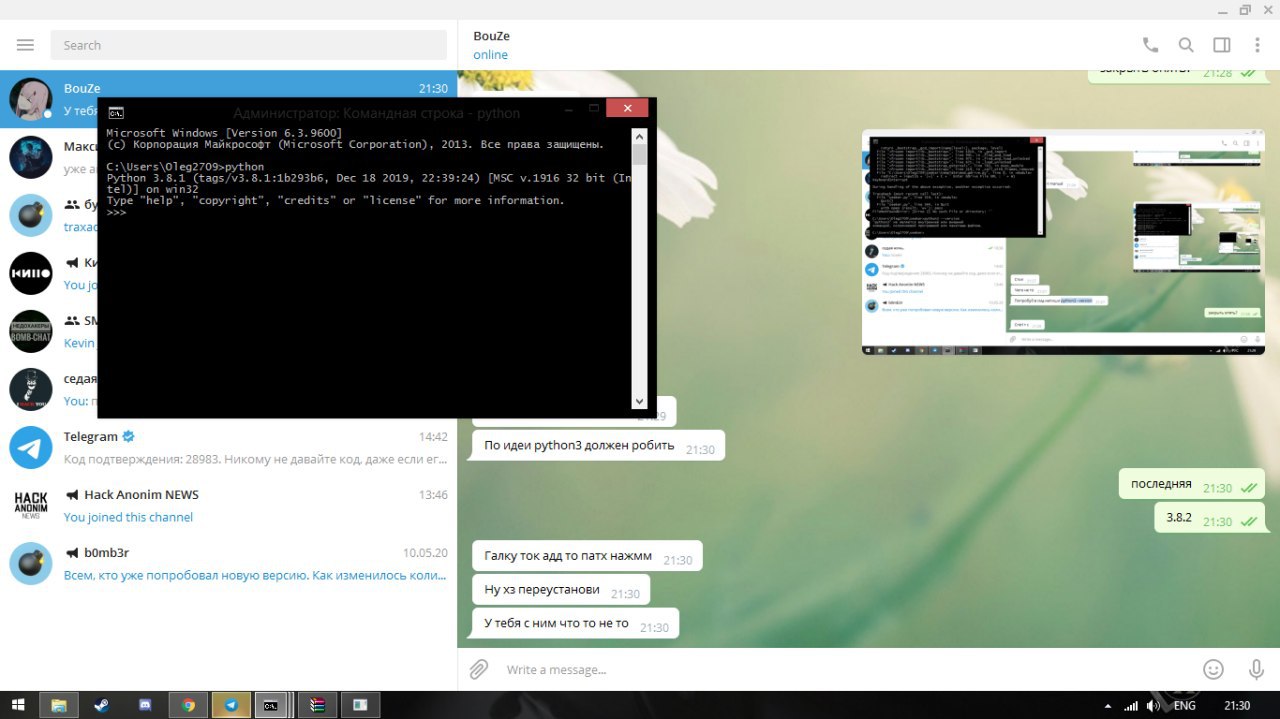
Task: Open the BOMB-CHAT group avatar chat
Action: pyautogui.click(x=31, y=331)
